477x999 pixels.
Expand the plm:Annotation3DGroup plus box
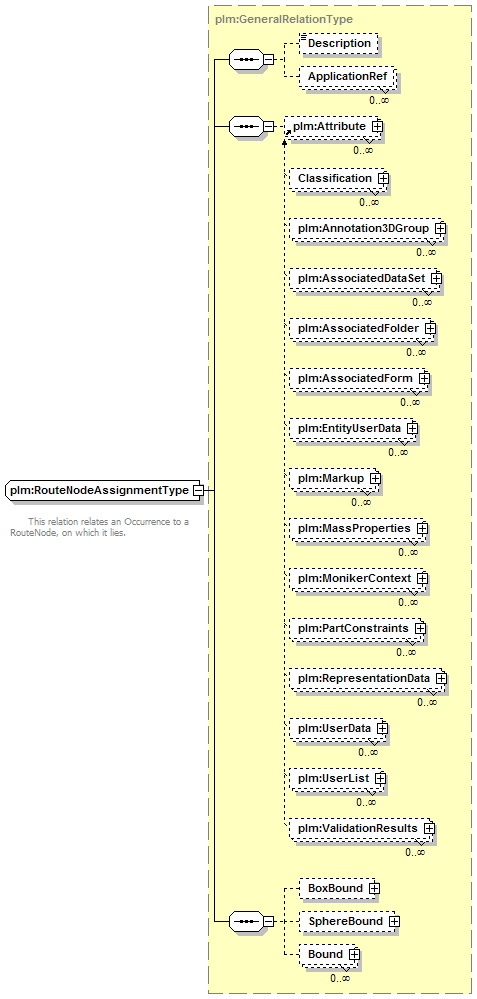click(x=440, y=228)
